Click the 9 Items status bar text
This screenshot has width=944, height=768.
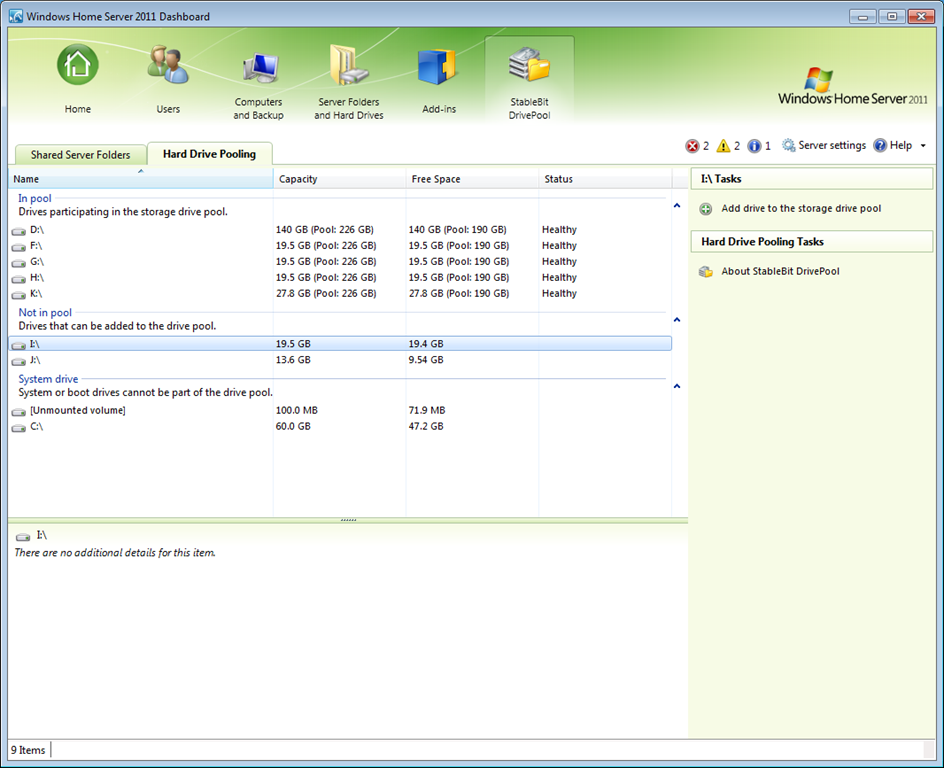(x=28, y=750)
